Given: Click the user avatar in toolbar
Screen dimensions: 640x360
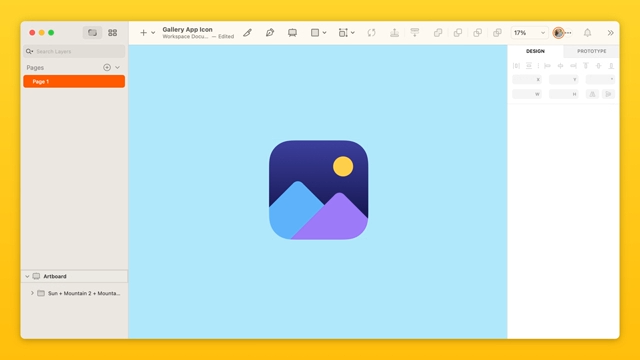Looking at the screenshot, I should (x=558, y=33).
